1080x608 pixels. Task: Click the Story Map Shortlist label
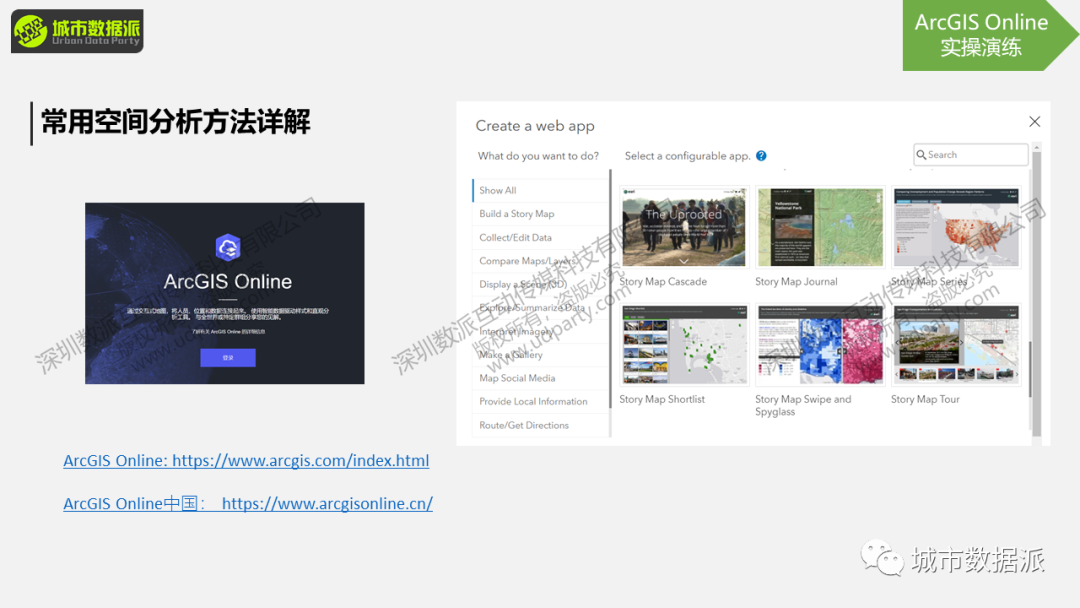662,399
